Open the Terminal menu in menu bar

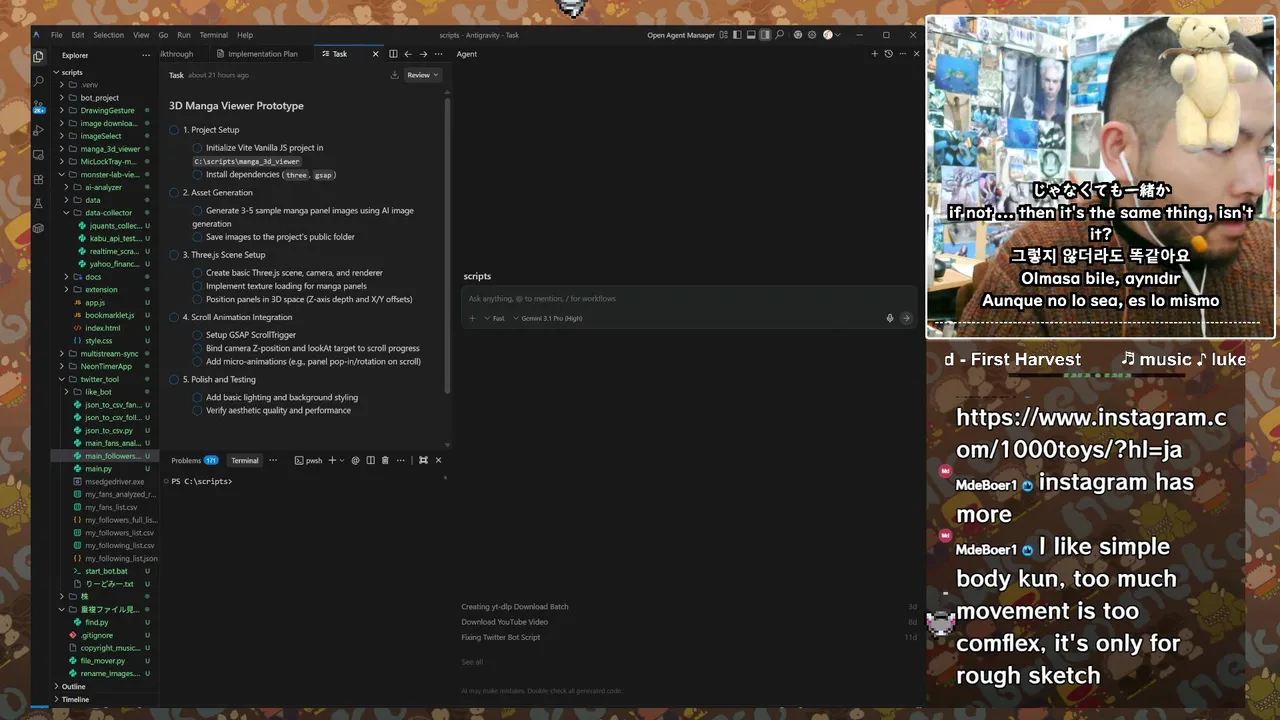[214, 35]
